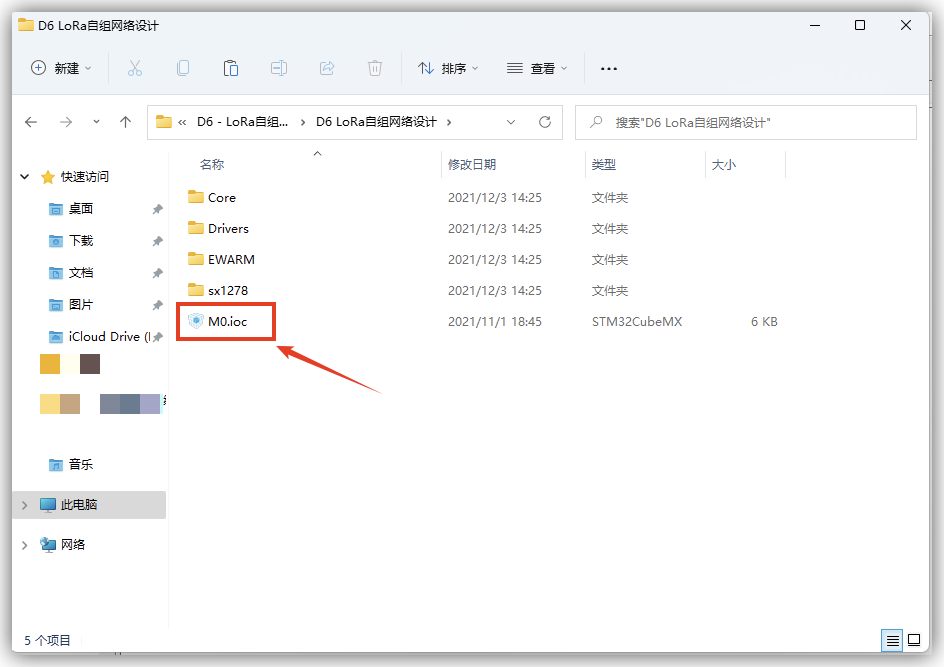Open the 查看 view menu

[x=537, y=69]
